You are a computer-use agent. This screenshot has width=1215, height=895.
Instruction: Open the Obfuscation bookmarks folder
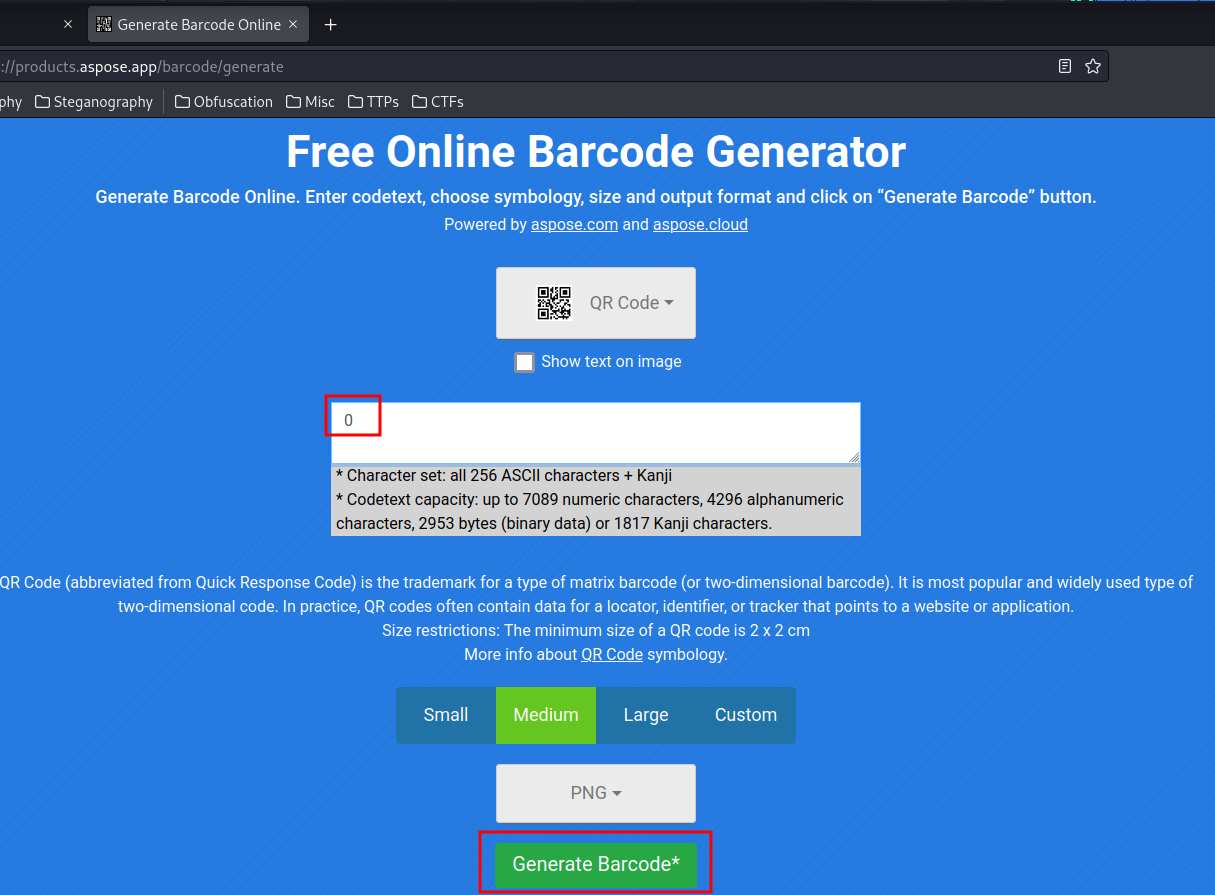(x=223, y=102)
